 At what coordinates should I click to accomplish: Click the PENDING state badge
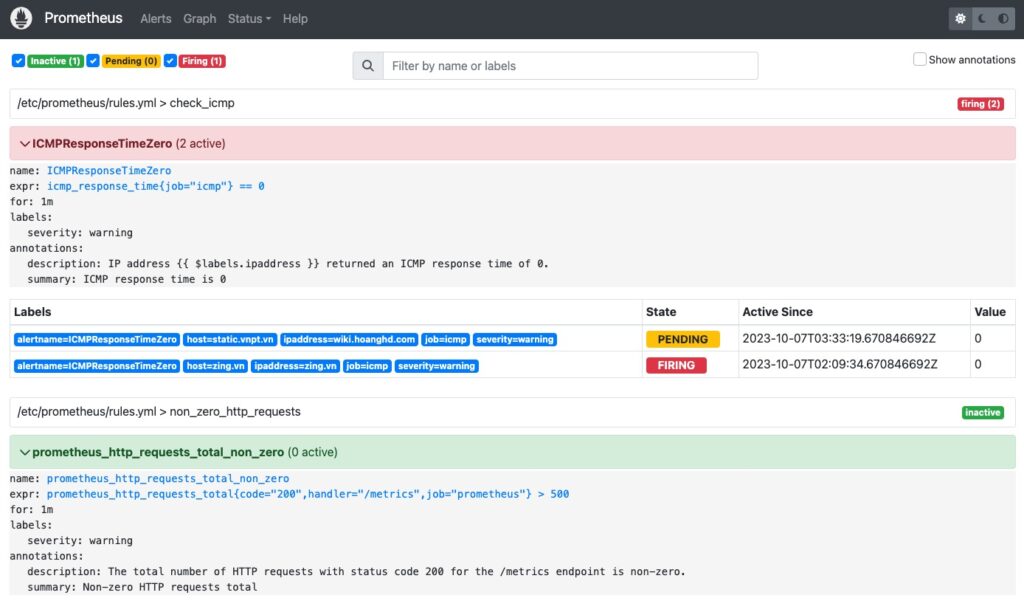tap(682, 339)
